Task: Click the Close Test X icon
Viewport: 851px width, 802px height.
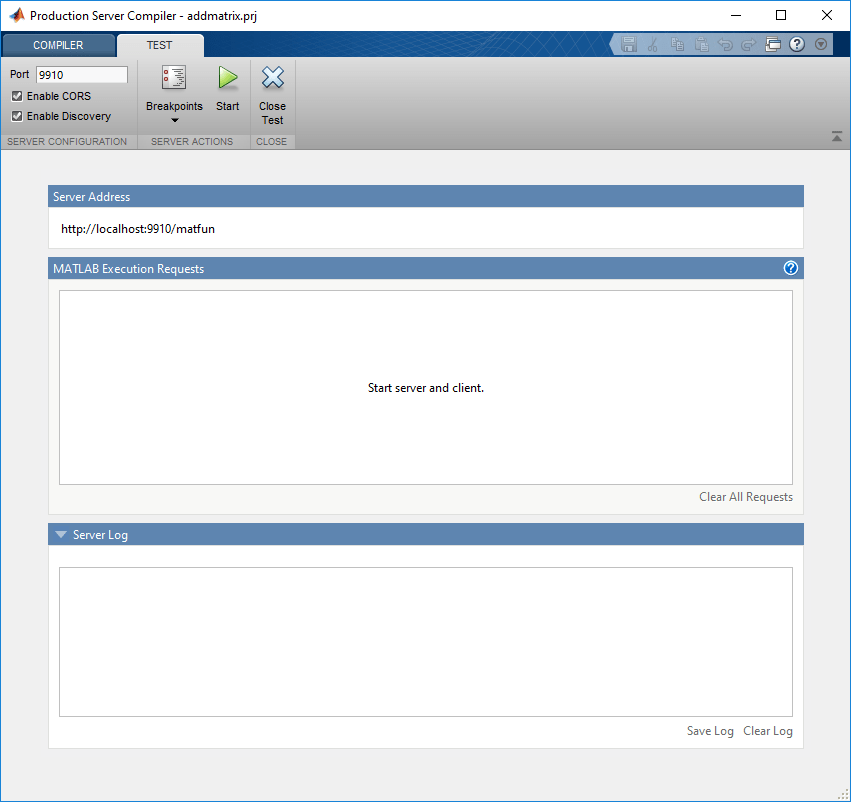Action: 272,78
